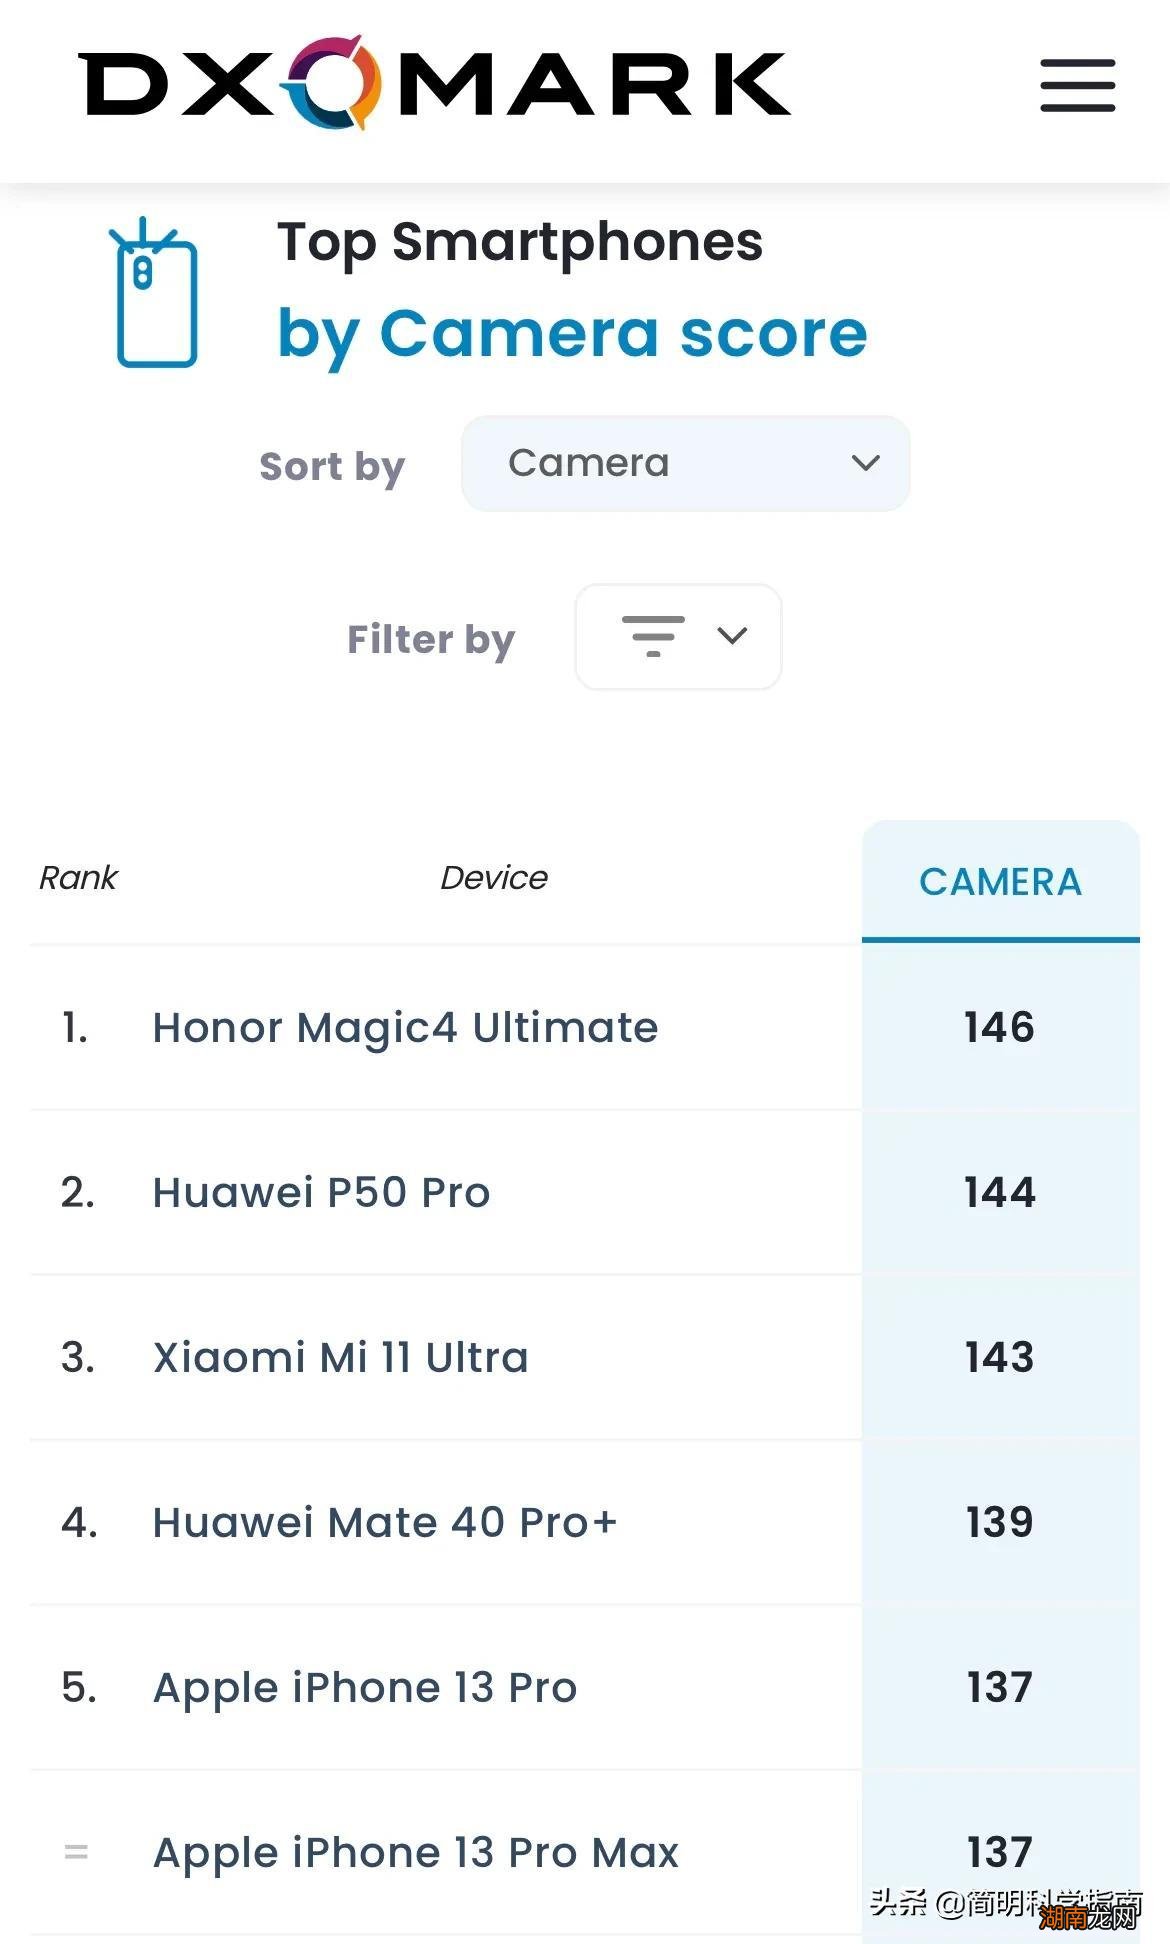Select the CAMERA column tab
The width and height of the screenshot is (1170, 1944).
click(x=1000, y=882)
